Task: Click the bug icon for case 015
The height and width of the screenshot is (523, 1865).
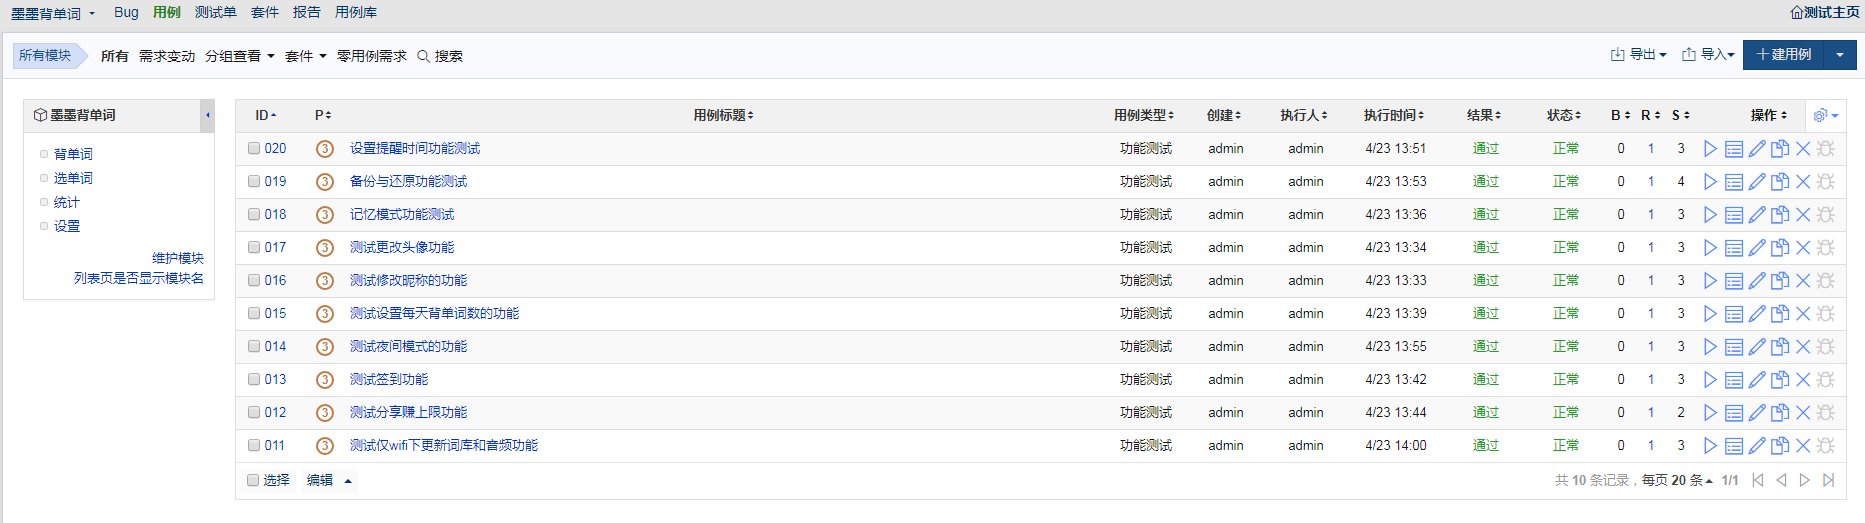Action: click(x=1826, y=314)
